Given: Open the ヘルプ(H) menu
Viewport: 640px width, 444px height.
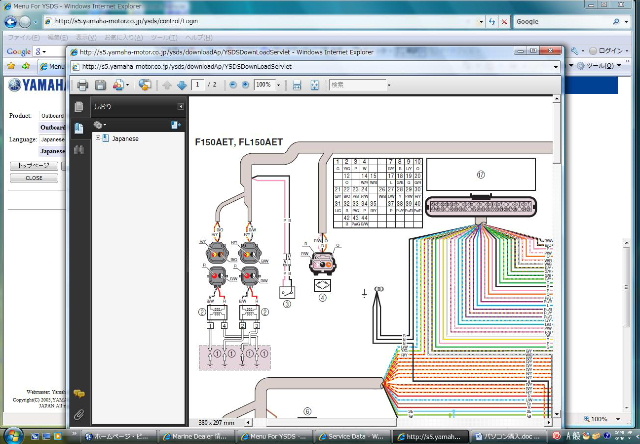Looking at the screenshot, I should [199, 38].
